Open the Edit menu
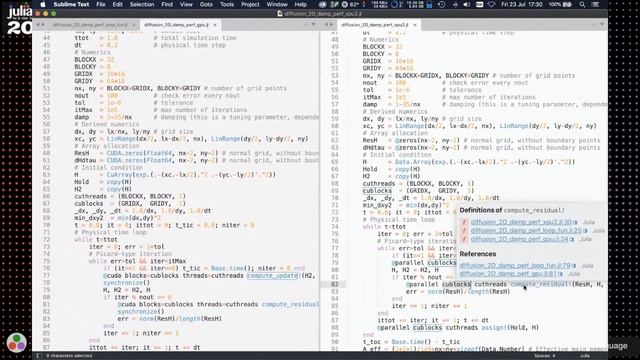 coord(118,4)
